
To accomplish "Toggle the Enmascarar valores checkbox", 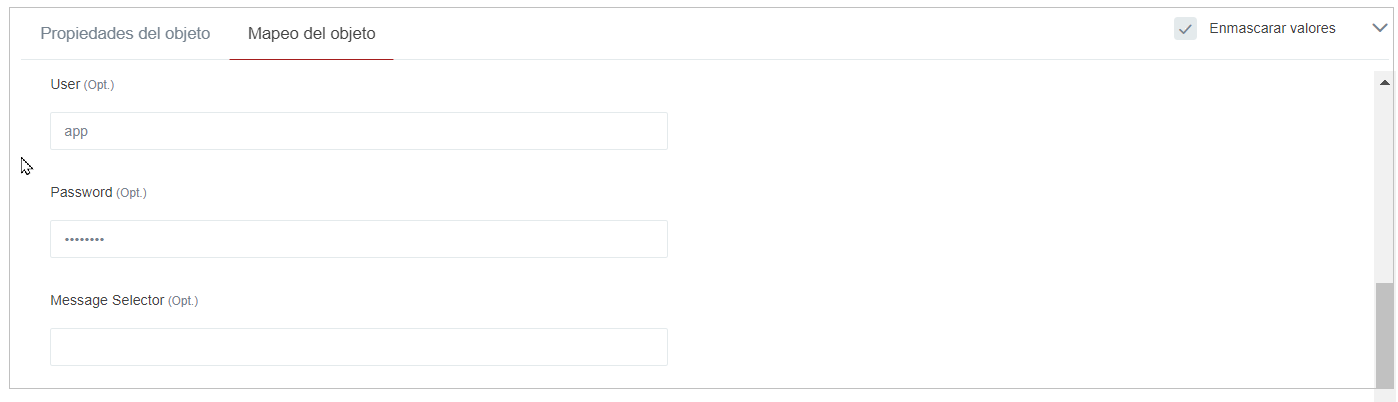I will click(1185, 29).
